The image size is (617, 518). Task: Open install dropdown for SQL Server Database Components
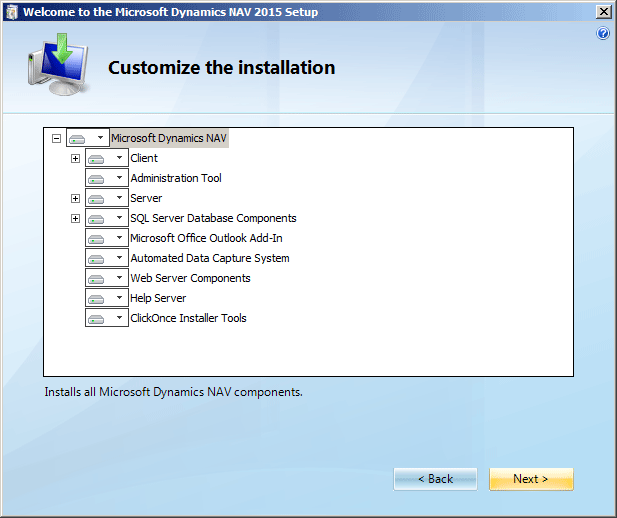tap(107, 218)
